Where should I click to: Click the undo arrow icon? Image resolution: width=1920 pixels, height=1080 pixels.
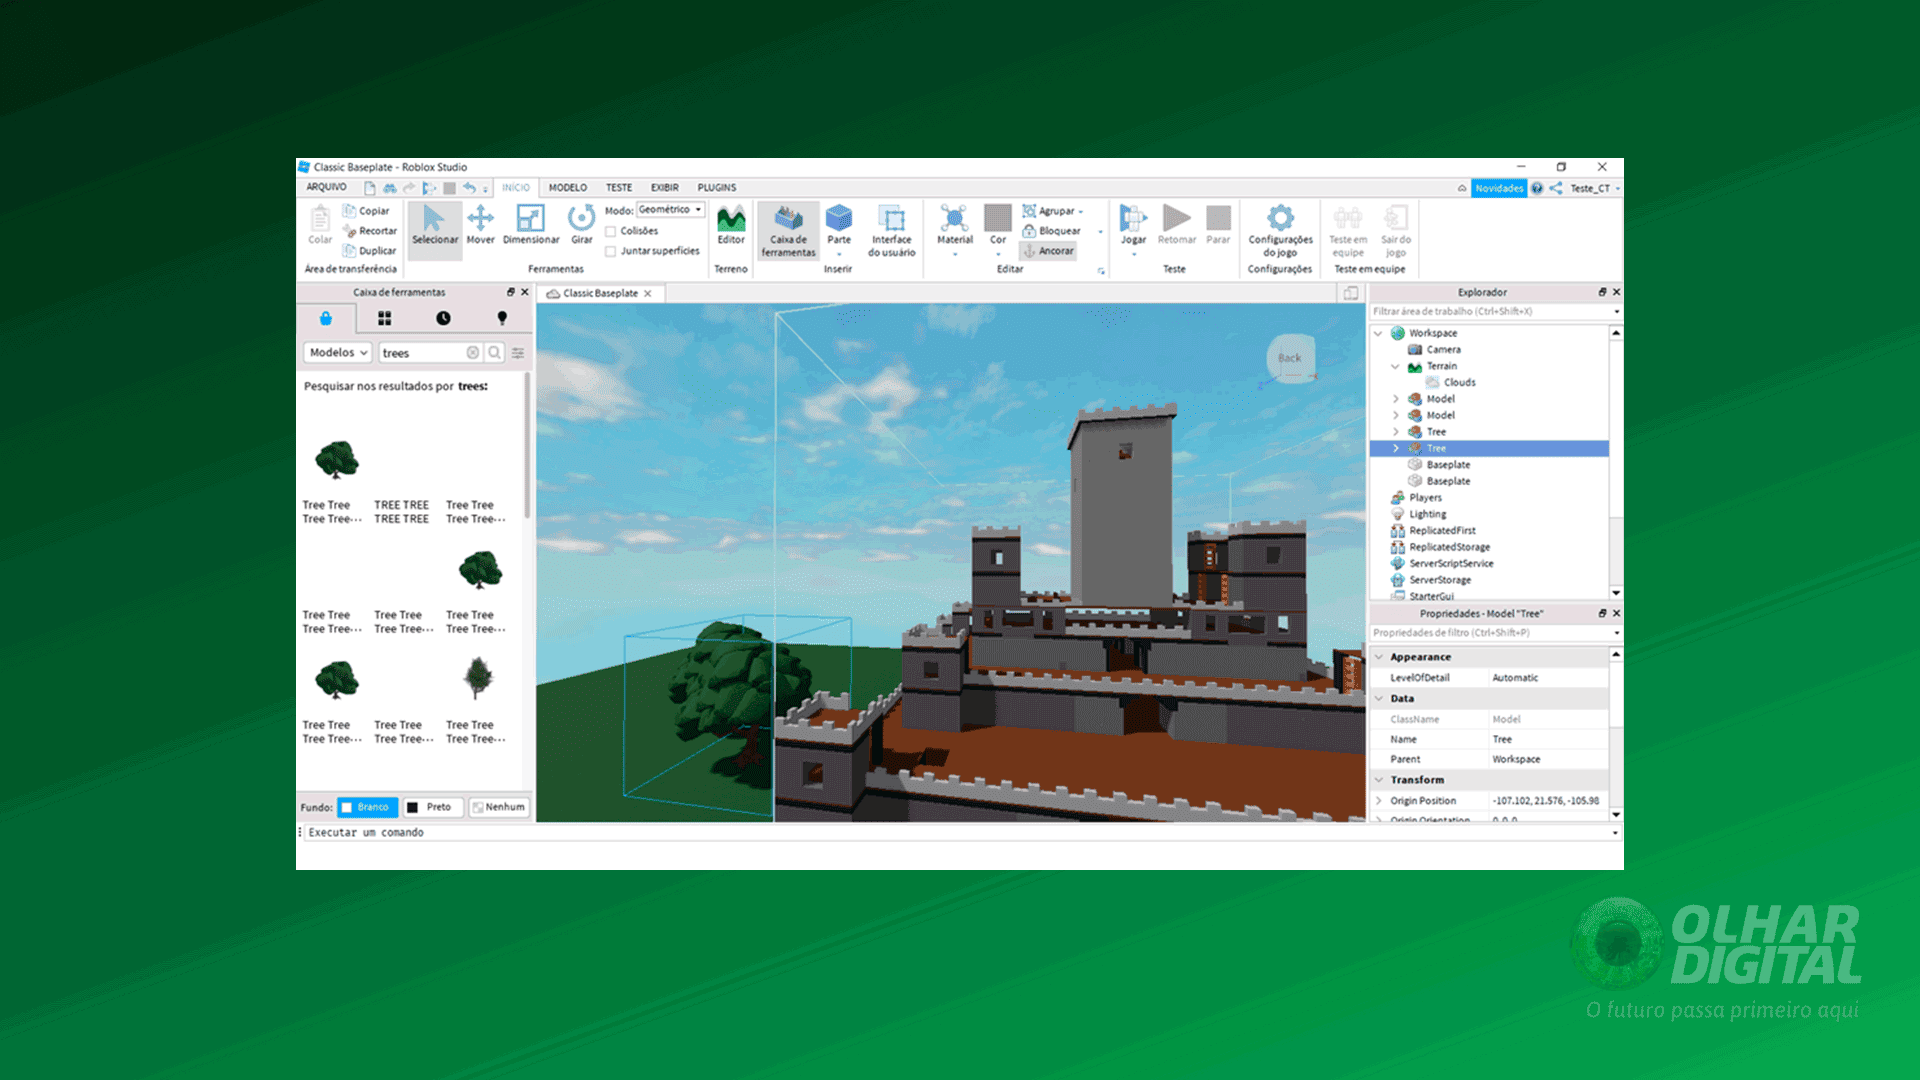click(x=469, y=188)
